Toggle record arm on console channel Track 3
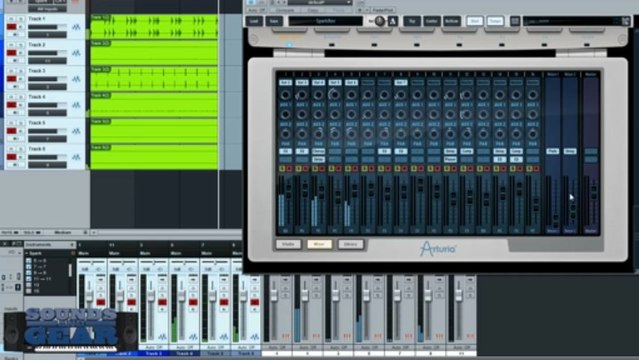Screen dimensions: 639x360 [162, 302]
